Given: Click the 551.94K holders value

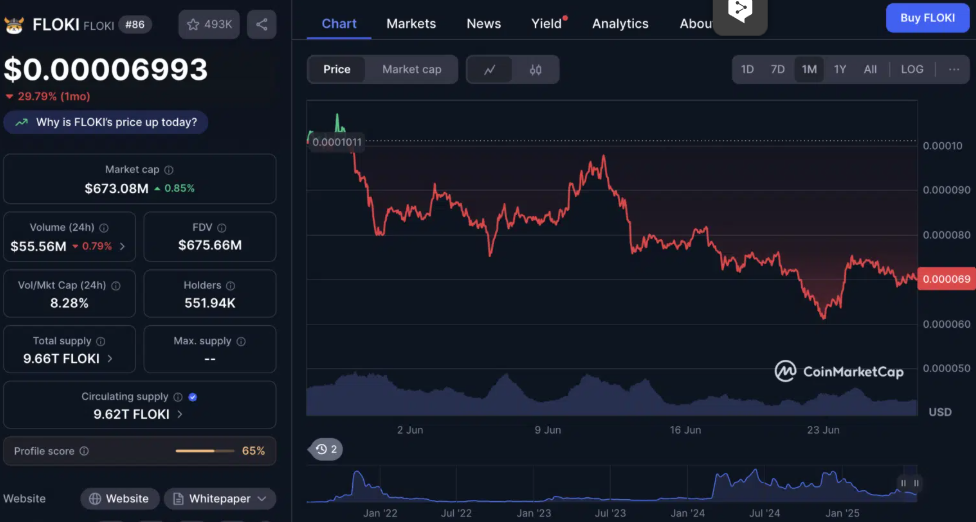Looking at the screenshot, I should click(x=210, y=303).
